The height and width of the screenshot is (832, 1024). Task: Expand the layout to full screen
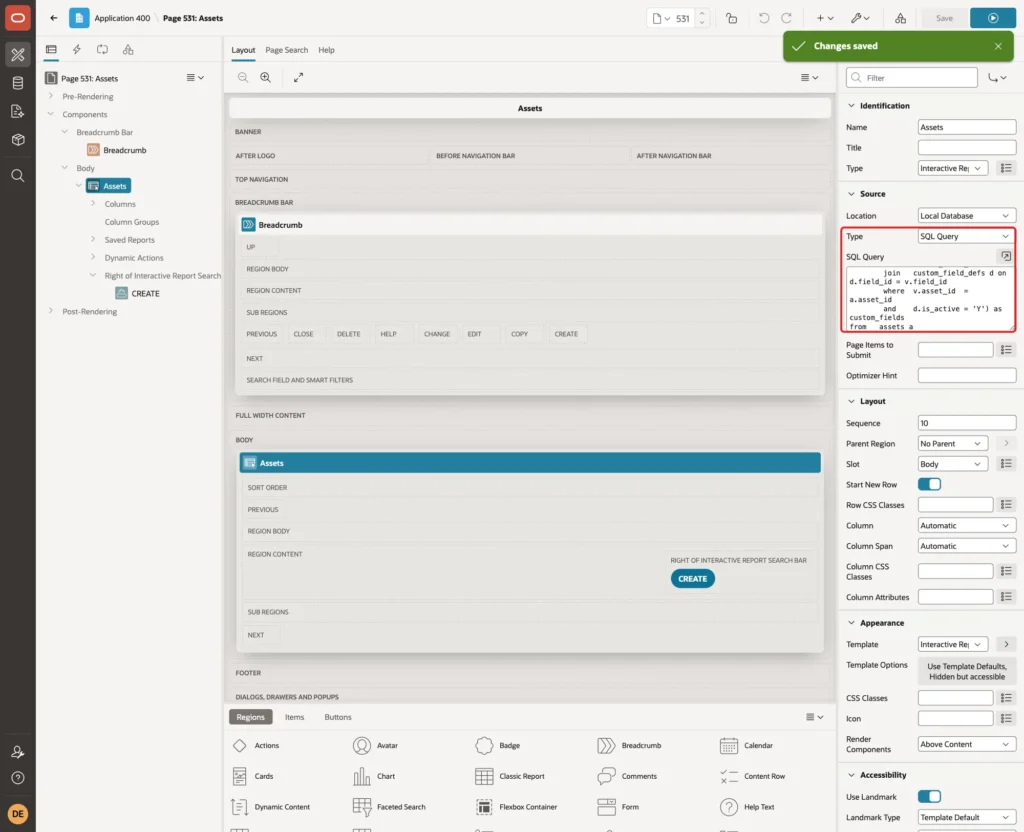[x=298, y=77]
